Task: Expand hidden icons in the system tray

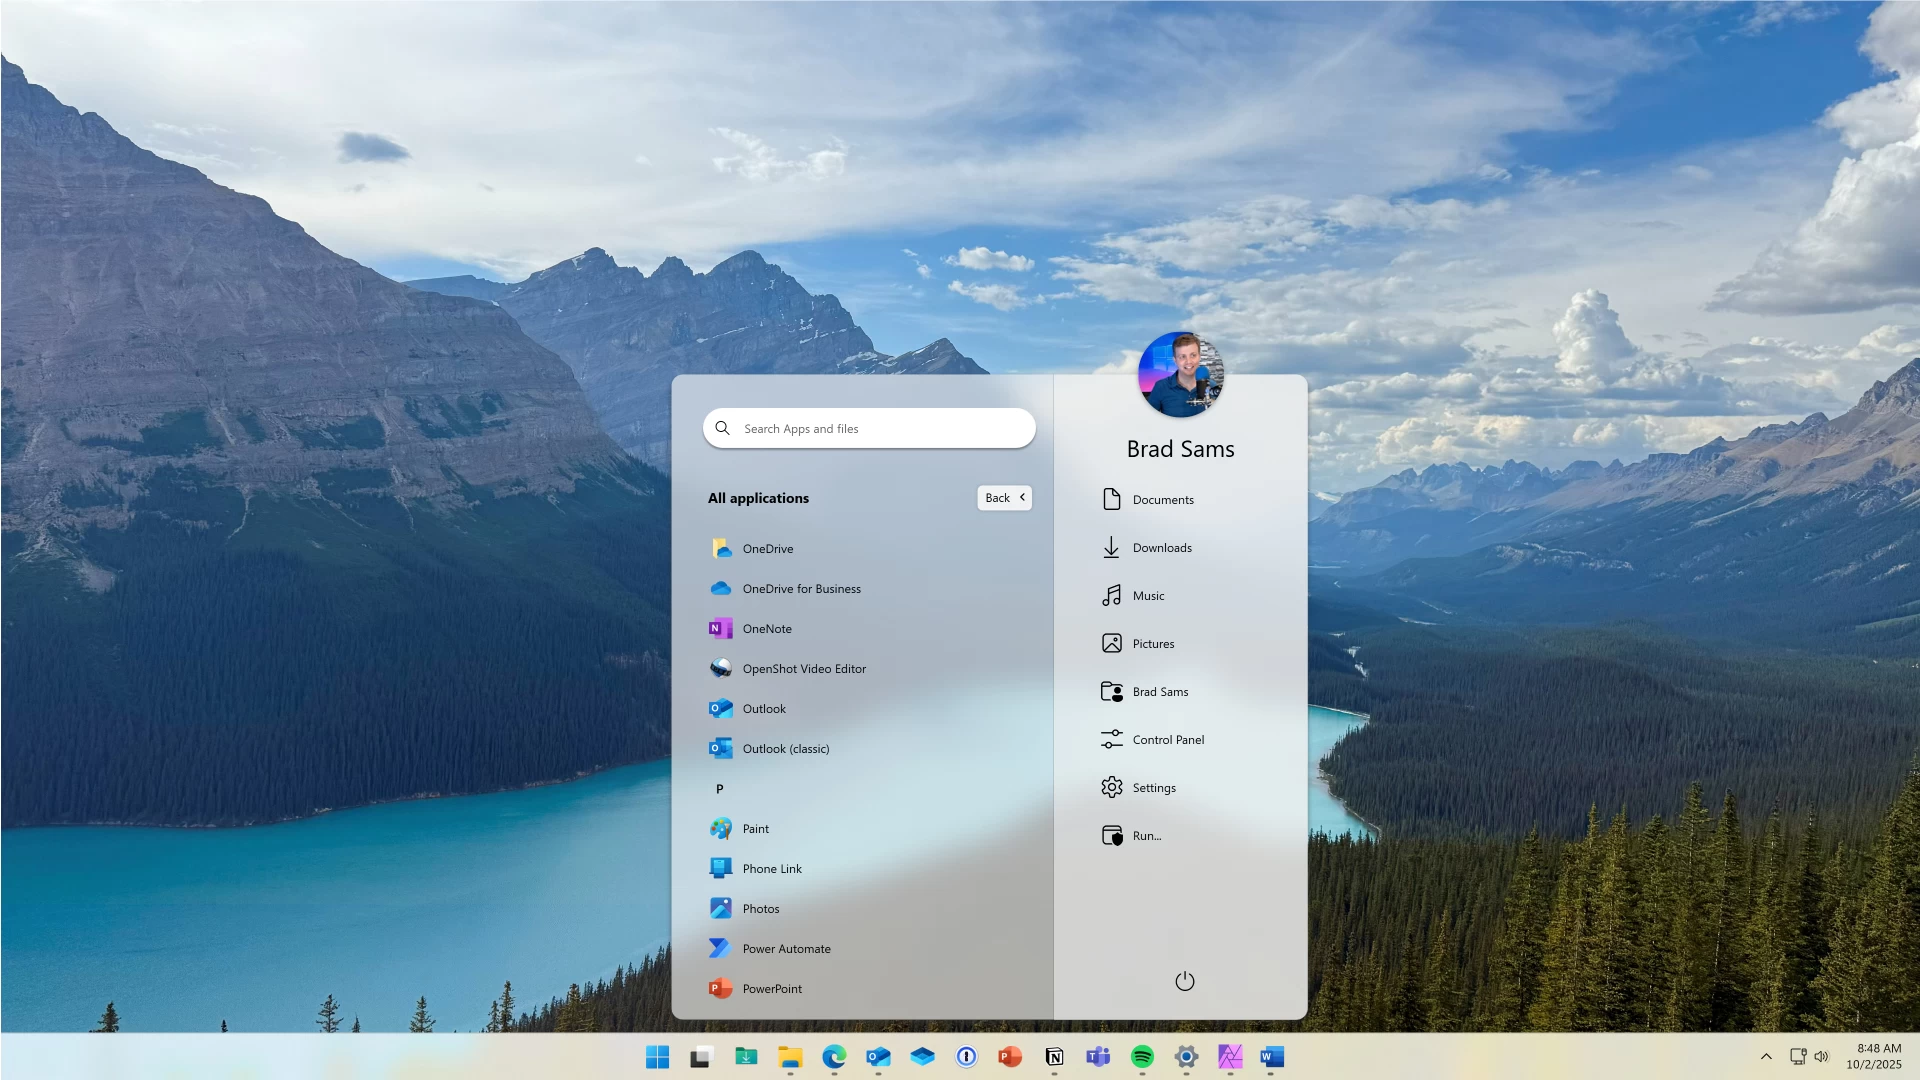Action: coord(1766,1056)
